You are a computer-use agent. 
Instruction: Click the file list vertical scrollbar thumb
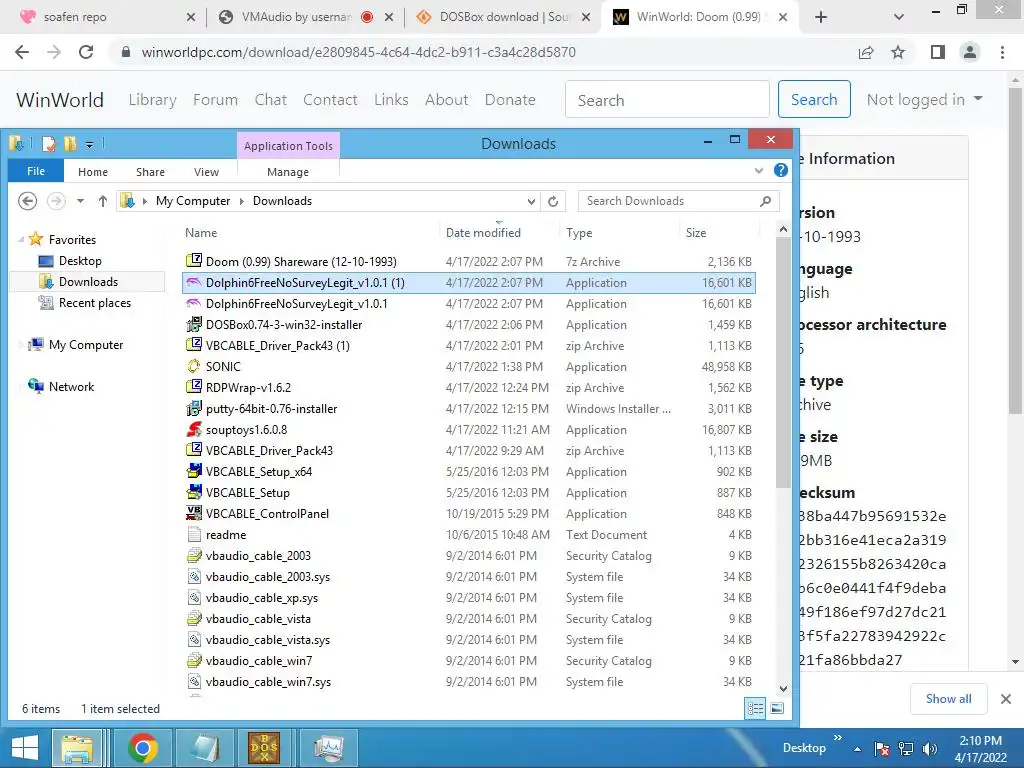(783, 363)
